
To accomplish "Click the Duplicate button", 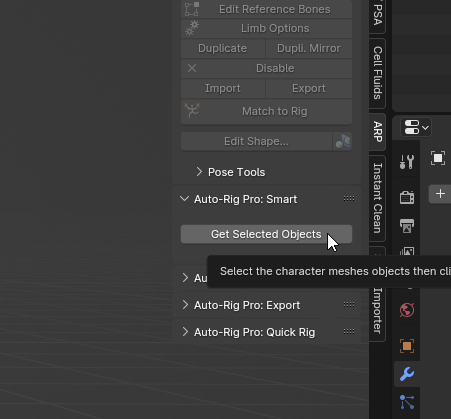I will pos(223,48).
